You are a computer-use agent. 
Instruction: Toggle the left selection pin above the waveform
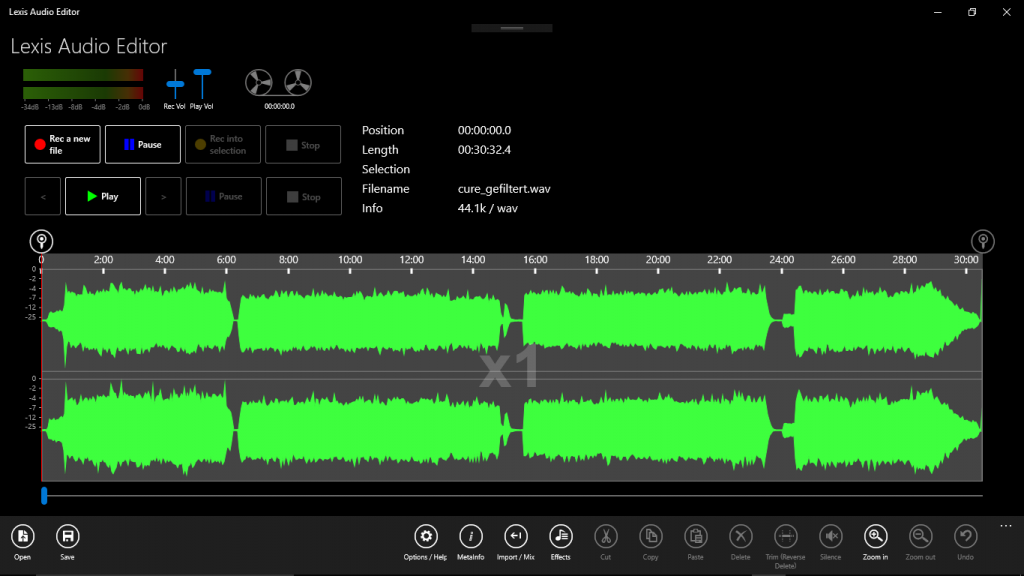point(41,240)
